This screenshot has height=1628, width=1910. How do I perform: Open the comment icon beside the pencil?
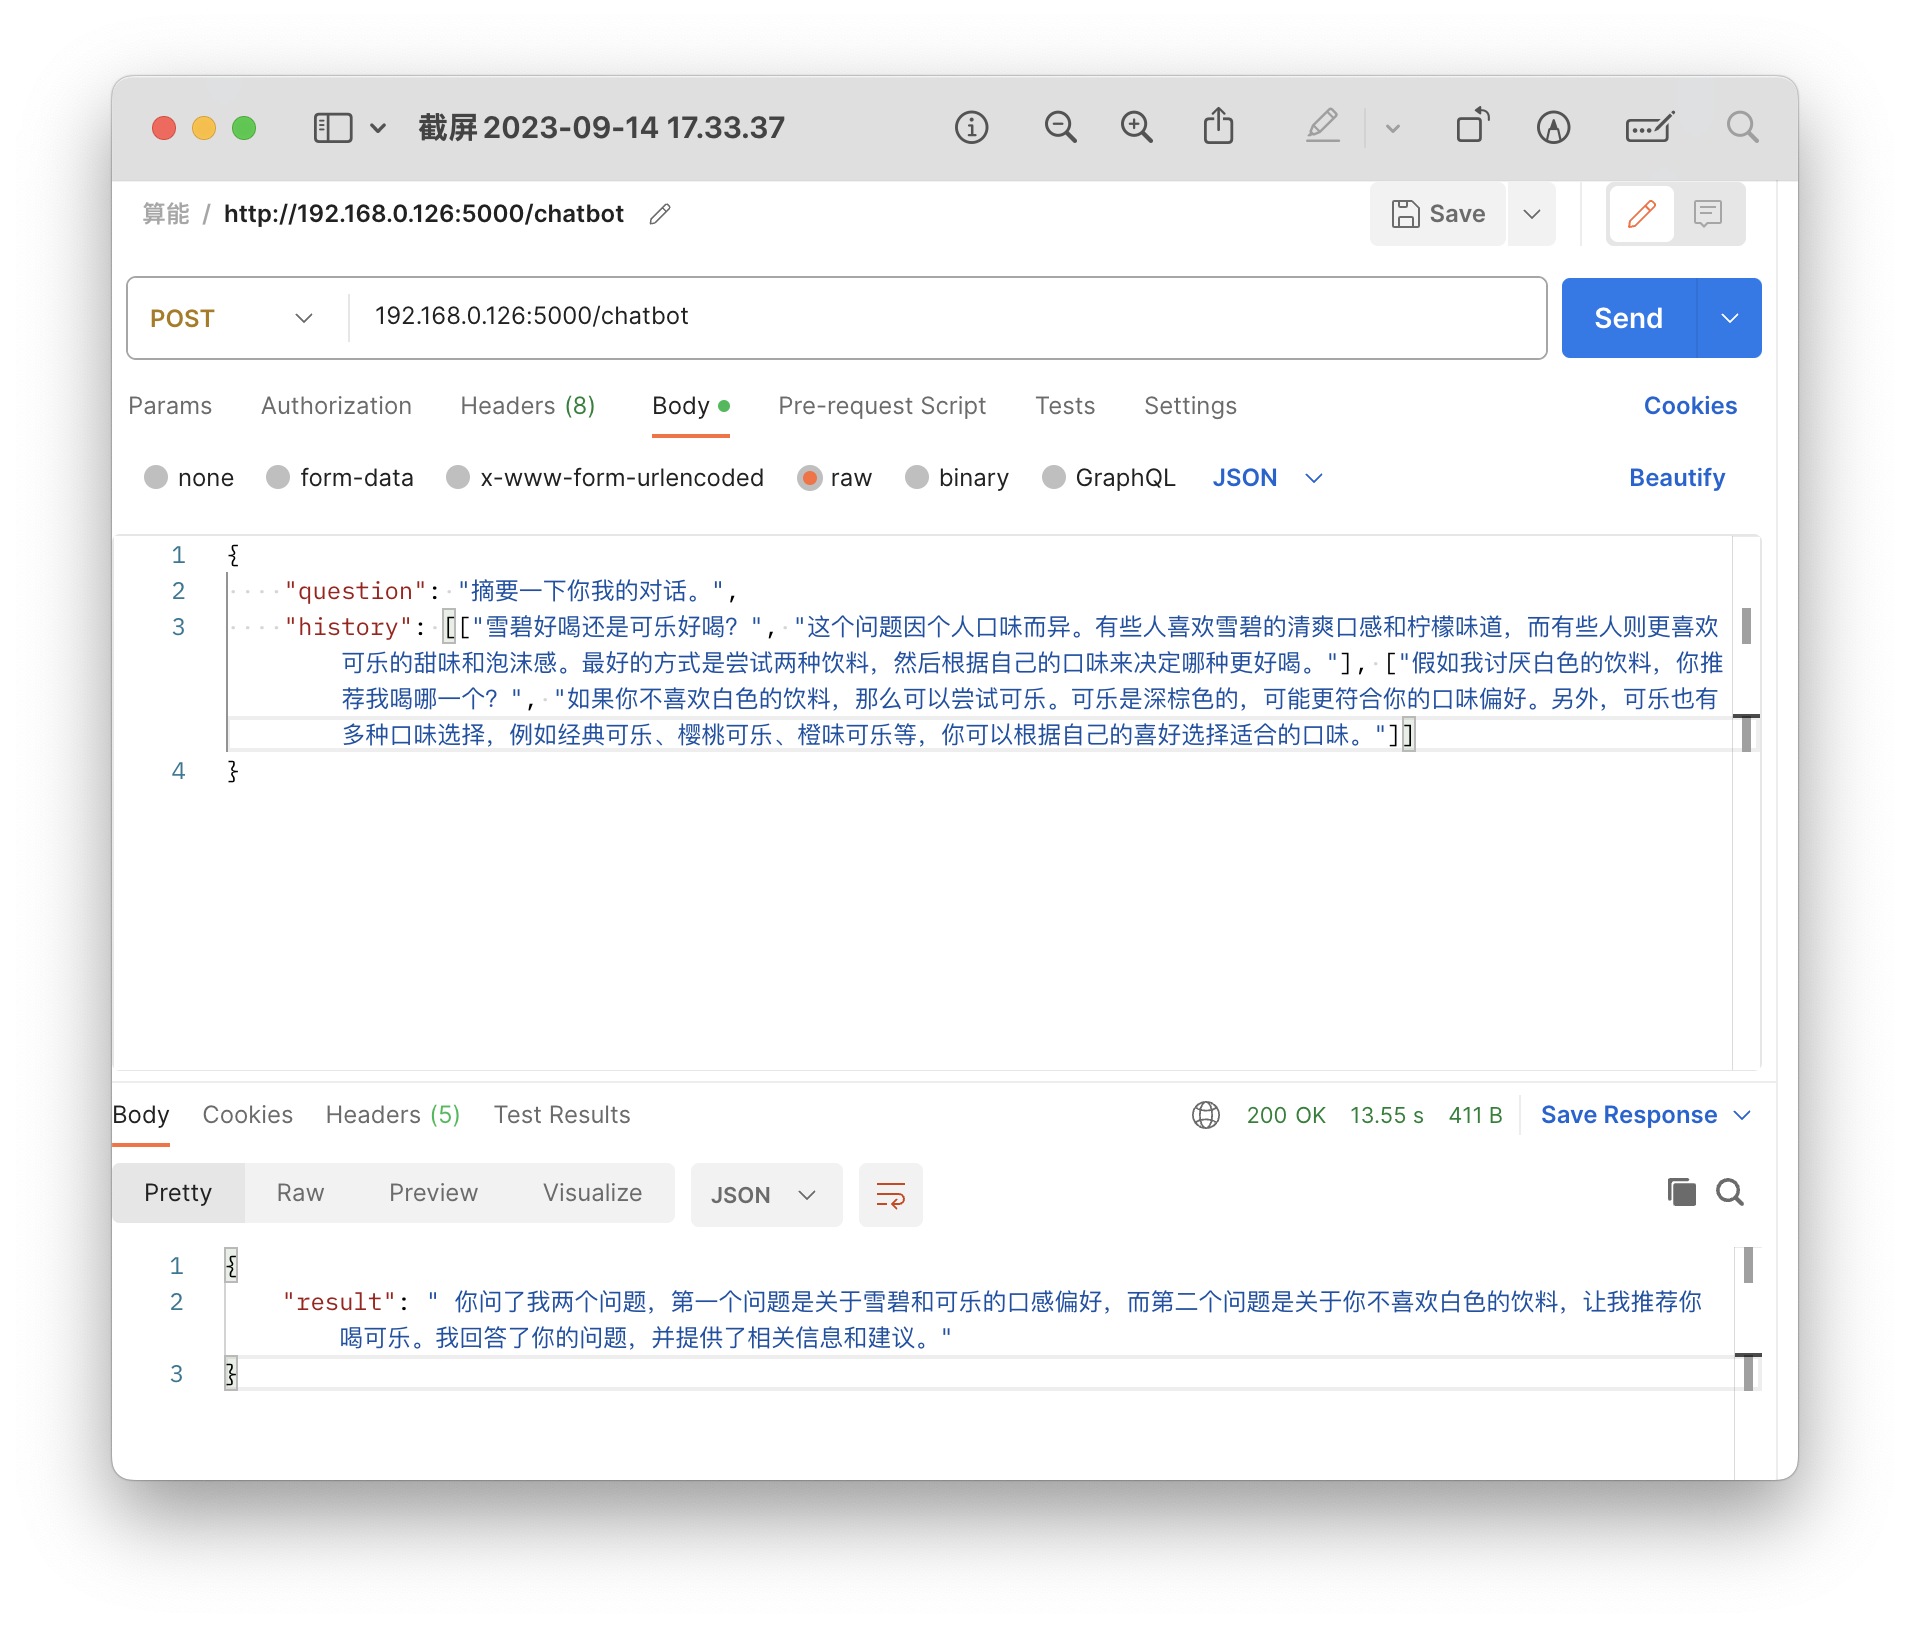click(x=1707, y=213)
